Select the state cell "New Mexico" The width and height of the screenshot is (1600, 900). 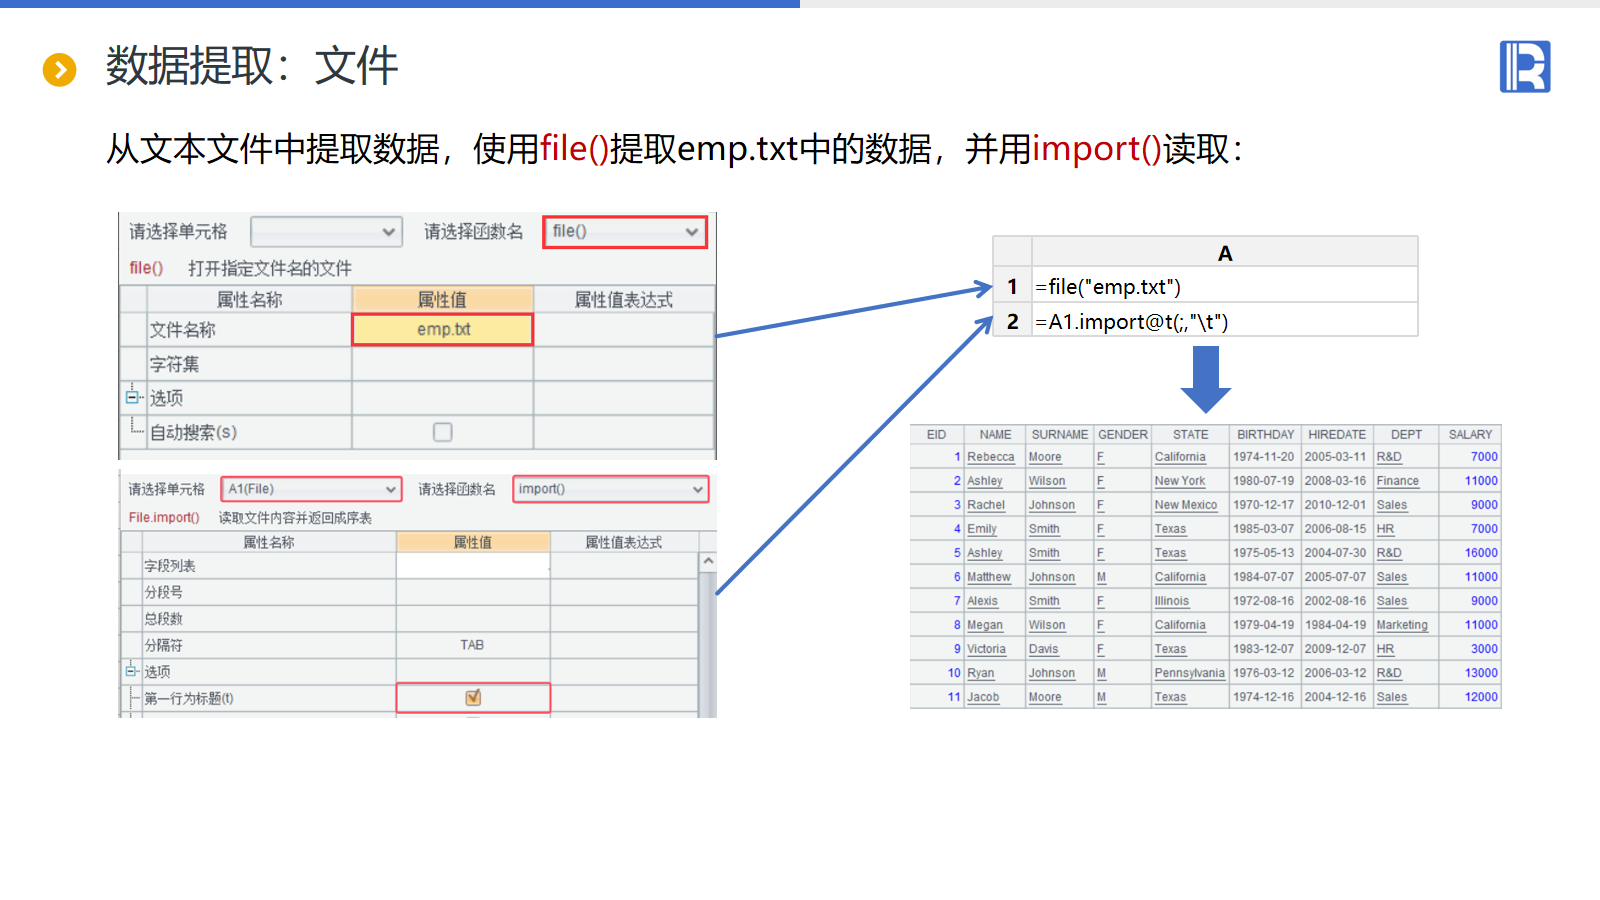click(1191, 505)
